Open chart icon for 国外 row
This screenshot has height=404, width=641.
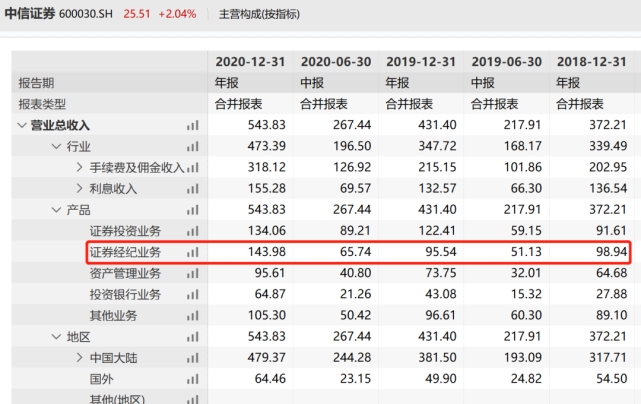click(193, 379)
